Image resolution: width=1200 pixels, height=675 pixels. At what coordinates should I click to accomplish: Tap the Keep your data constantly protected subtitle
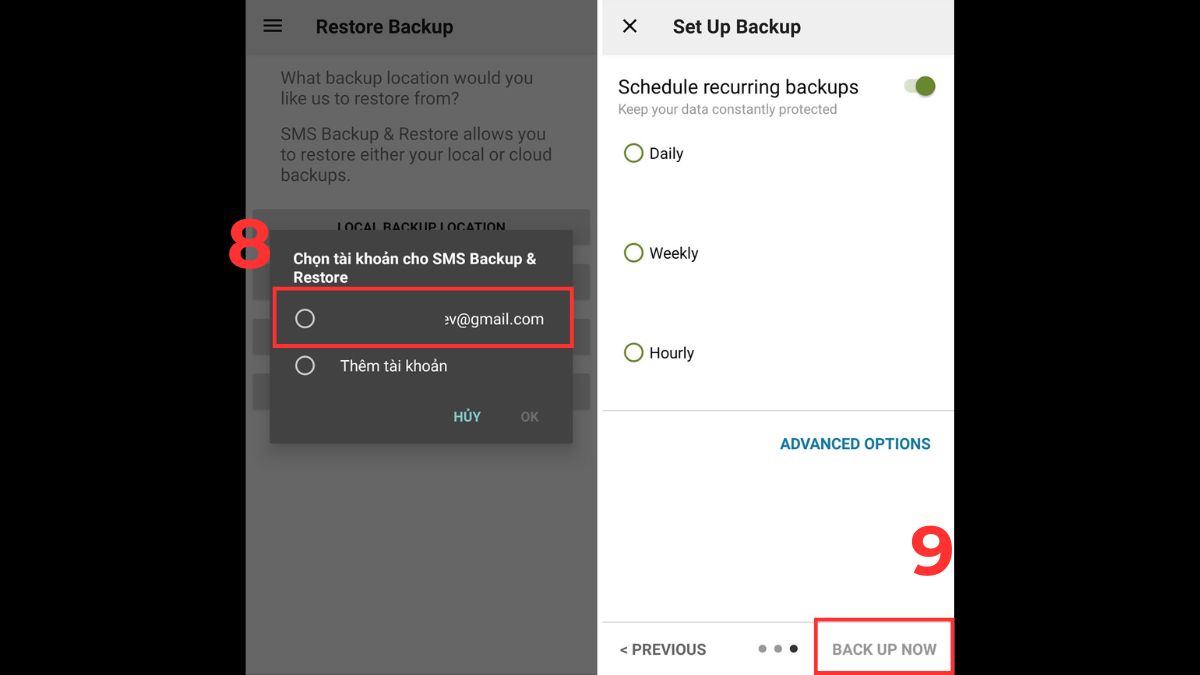(x=727, y=110)
